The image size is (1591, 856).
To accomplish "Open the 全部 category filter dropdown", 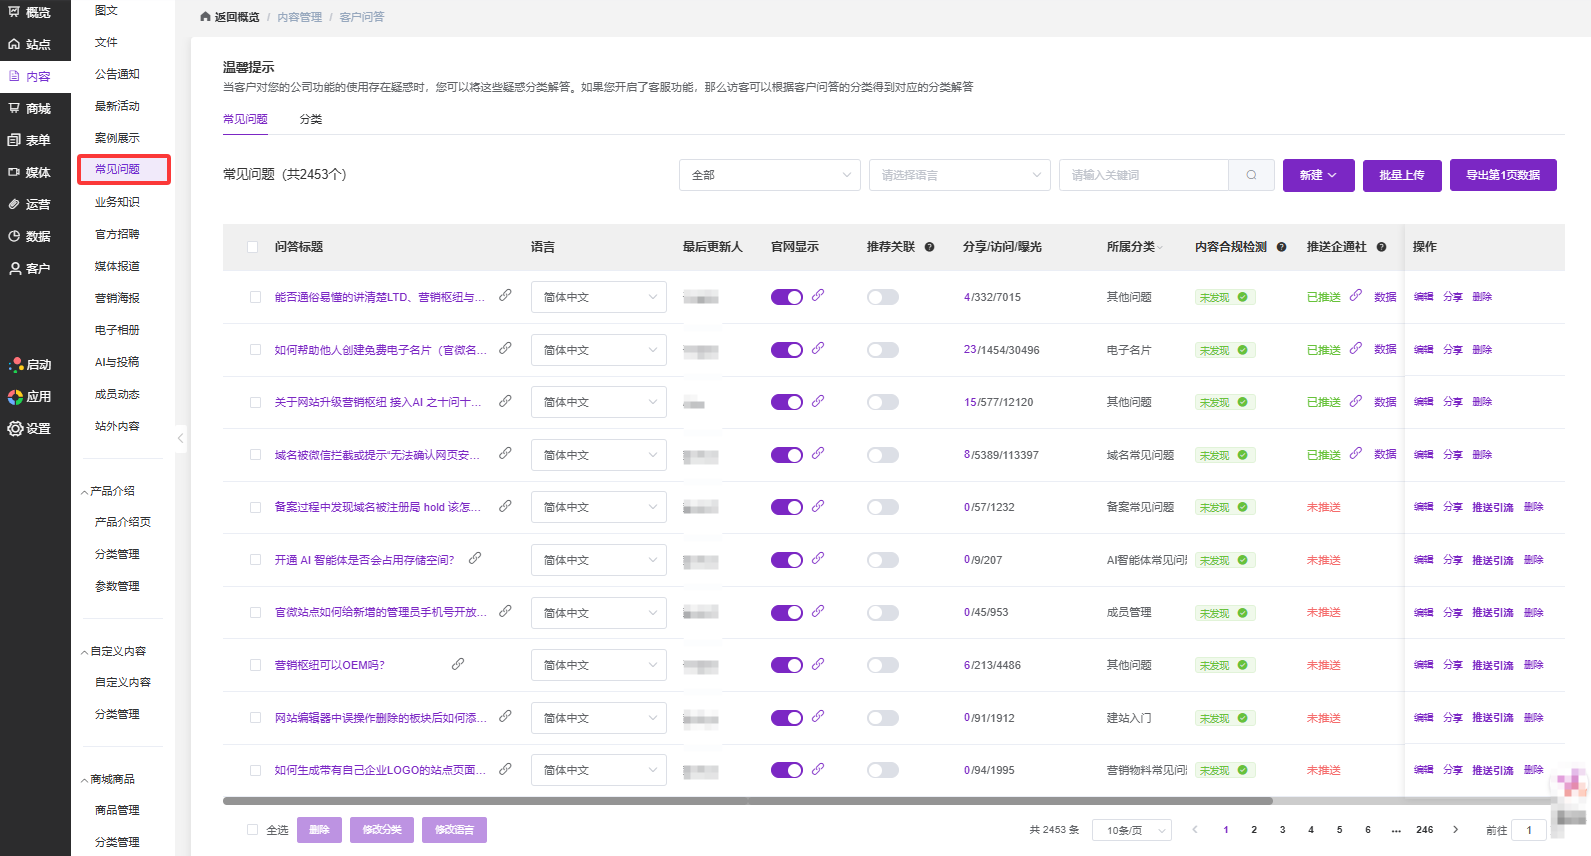I will pyautogui.click(x=769, y=175).
